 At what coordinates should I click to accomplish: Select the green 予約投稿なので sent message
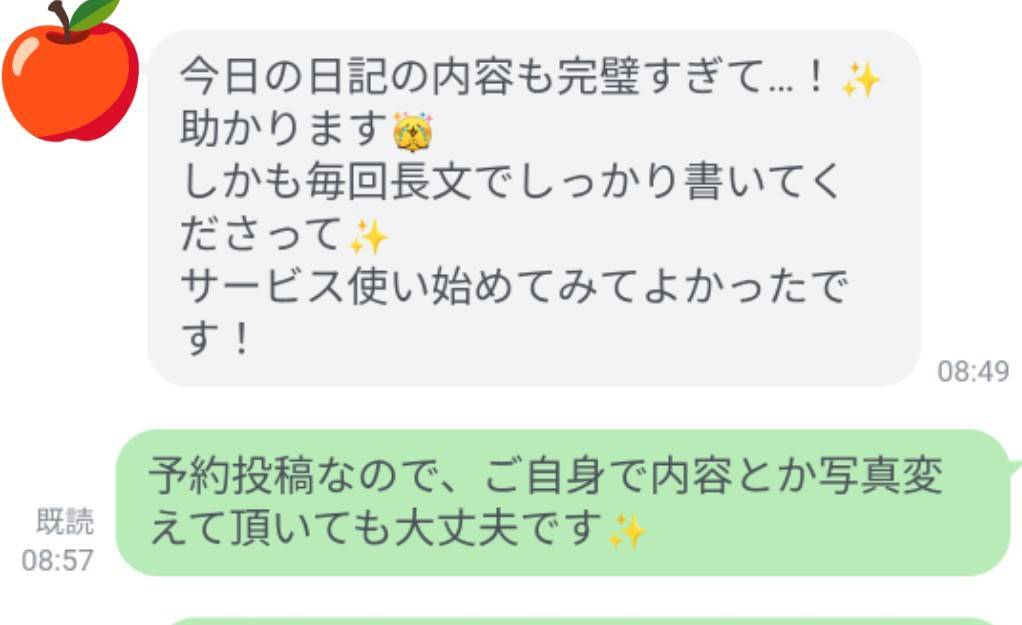pos(563,502)
